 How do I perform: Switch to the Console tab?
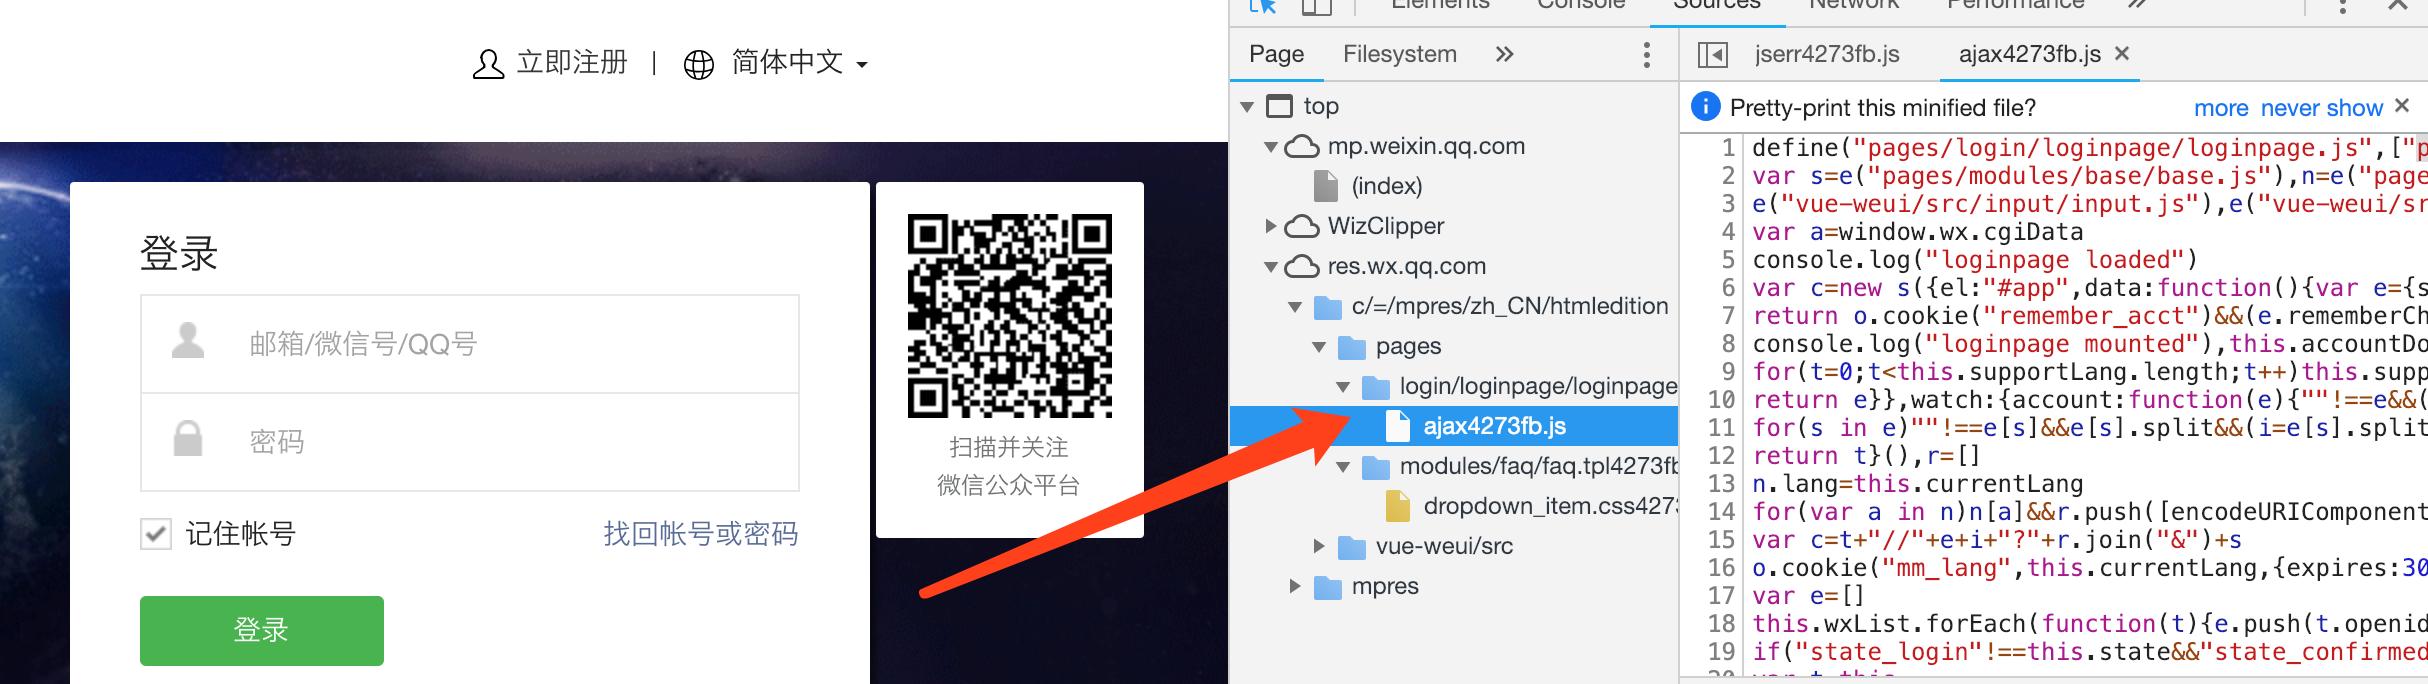1581,5
